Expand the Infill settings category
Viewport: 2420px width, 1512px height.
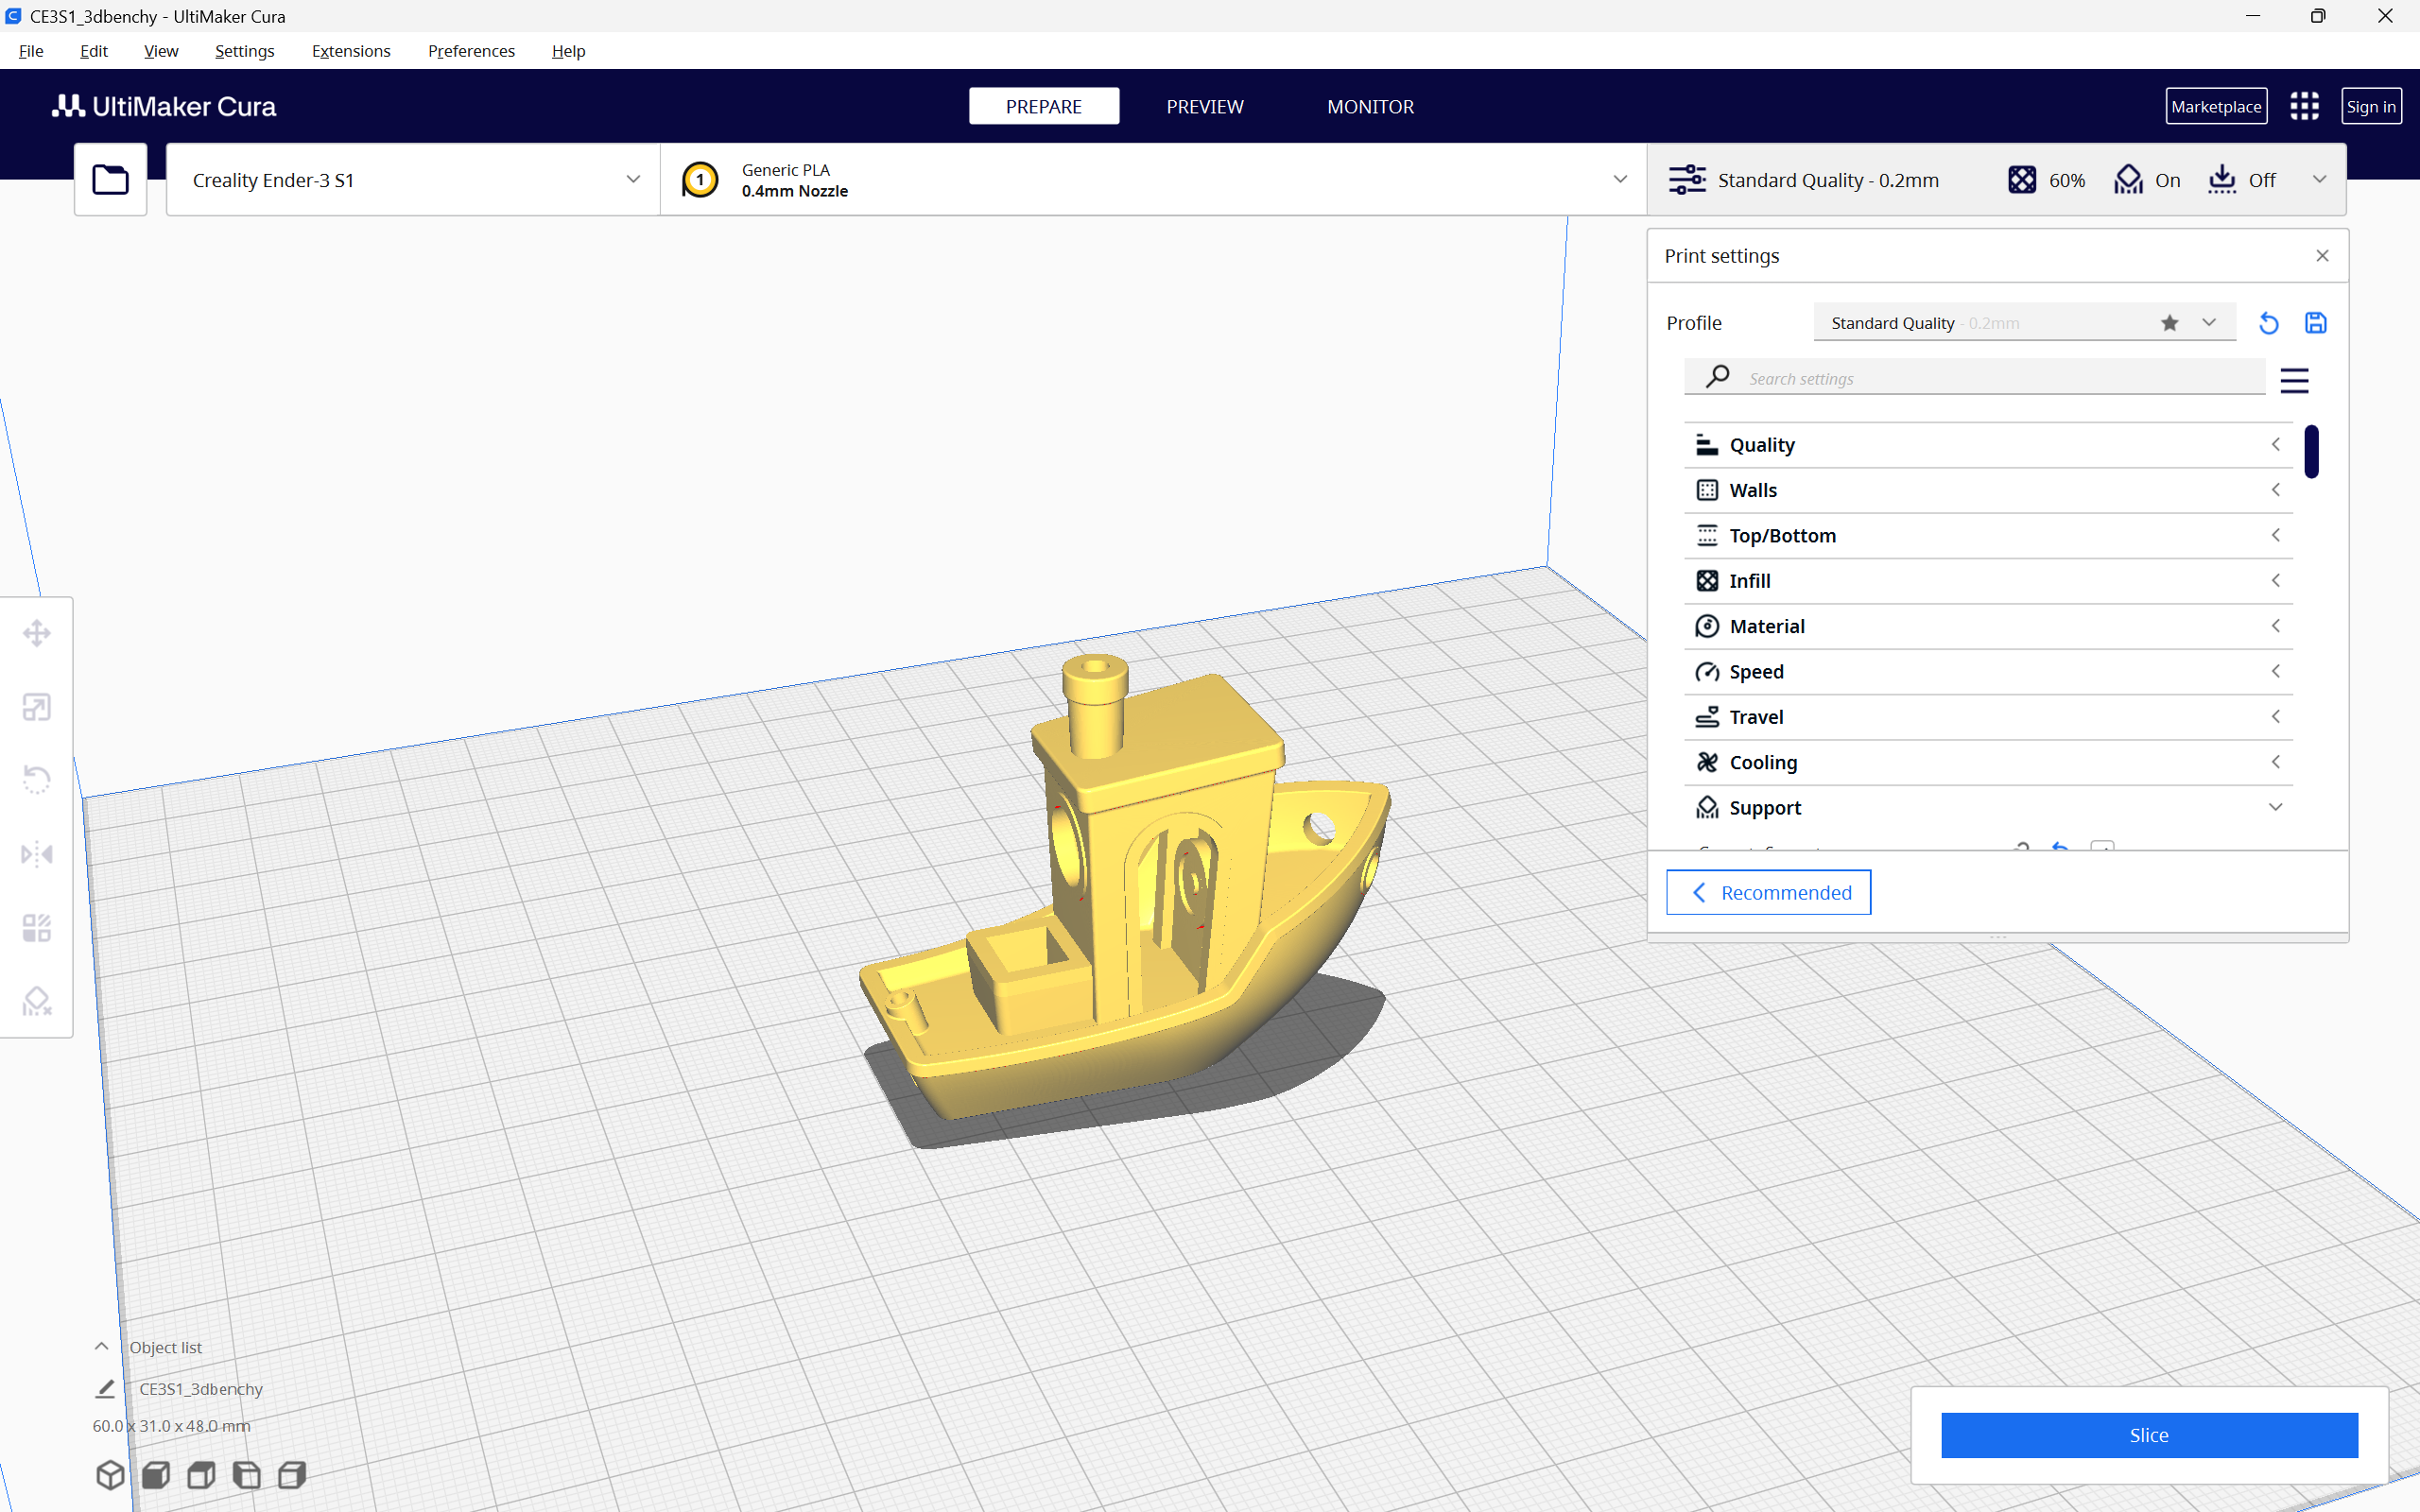[x=1988, y=581]
